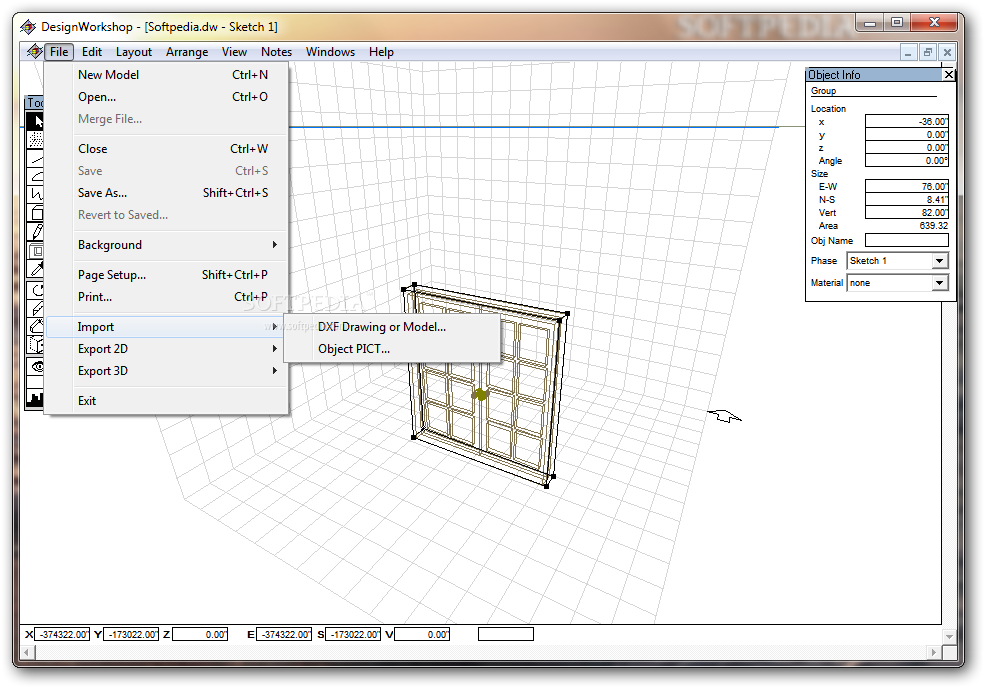Open the Arrange menu
Image resolution: width=985 pixels, height=688 pixels.
tap(187, 52)
